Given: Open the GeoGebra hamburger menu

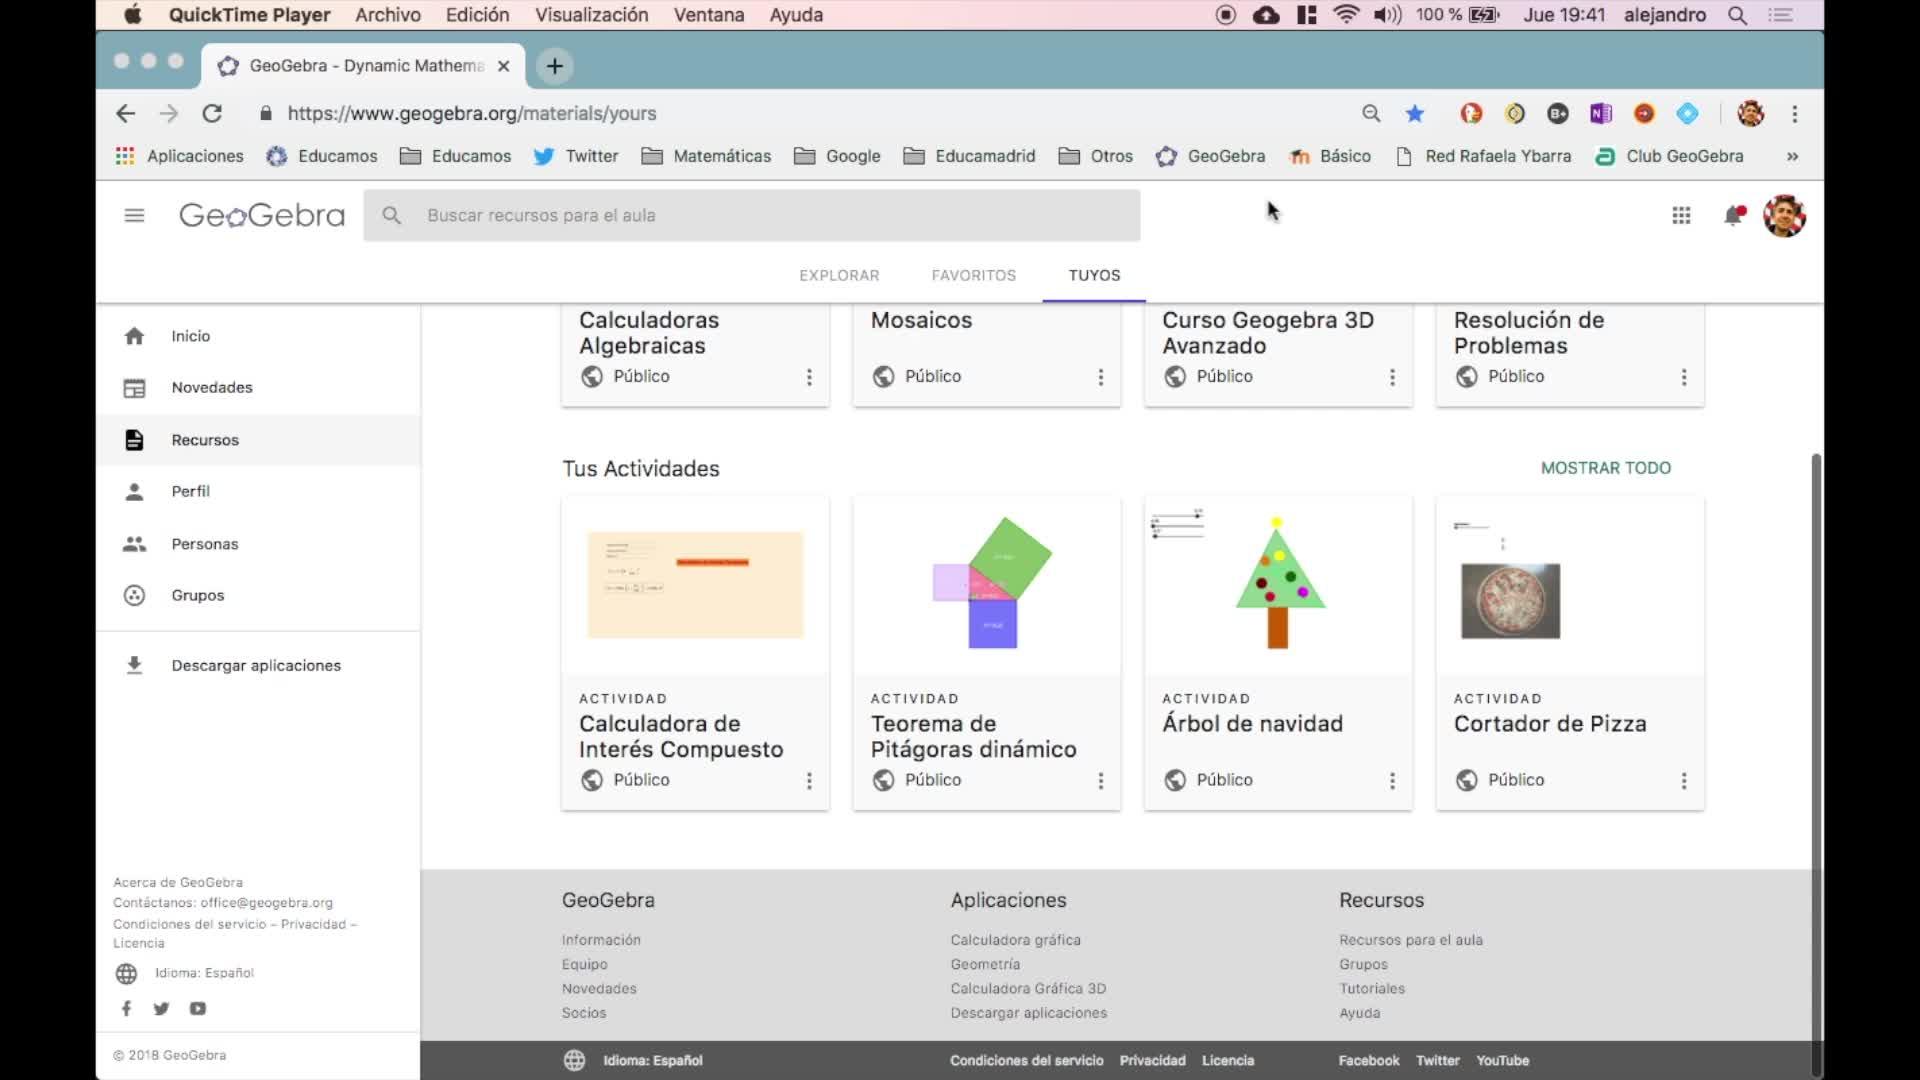Looking at the screenshot, I should tap(134, 215).
